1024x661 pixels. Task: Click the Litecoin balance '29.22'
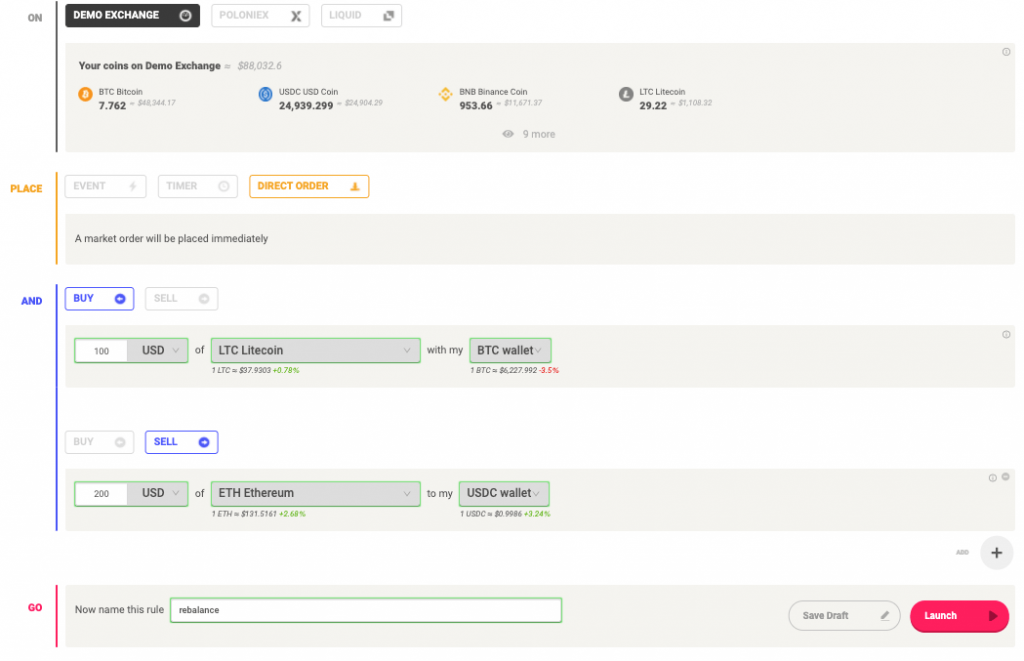point(653,106)
